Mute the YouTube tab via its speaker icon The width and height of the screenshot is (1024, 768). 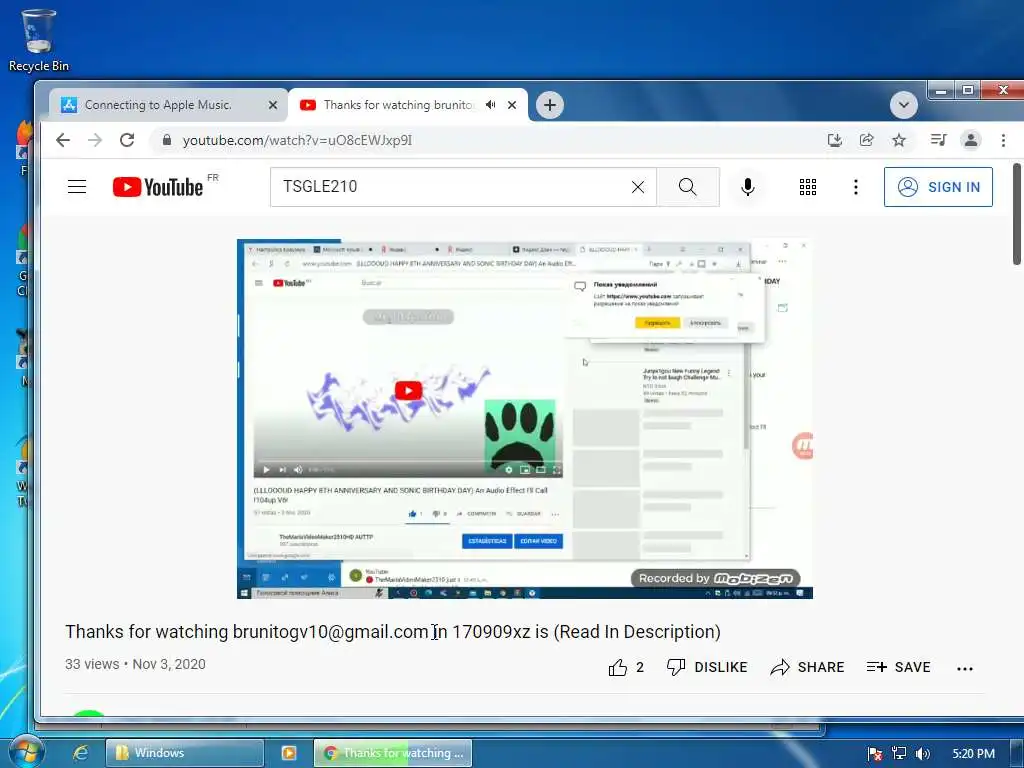tap(490, 104)
